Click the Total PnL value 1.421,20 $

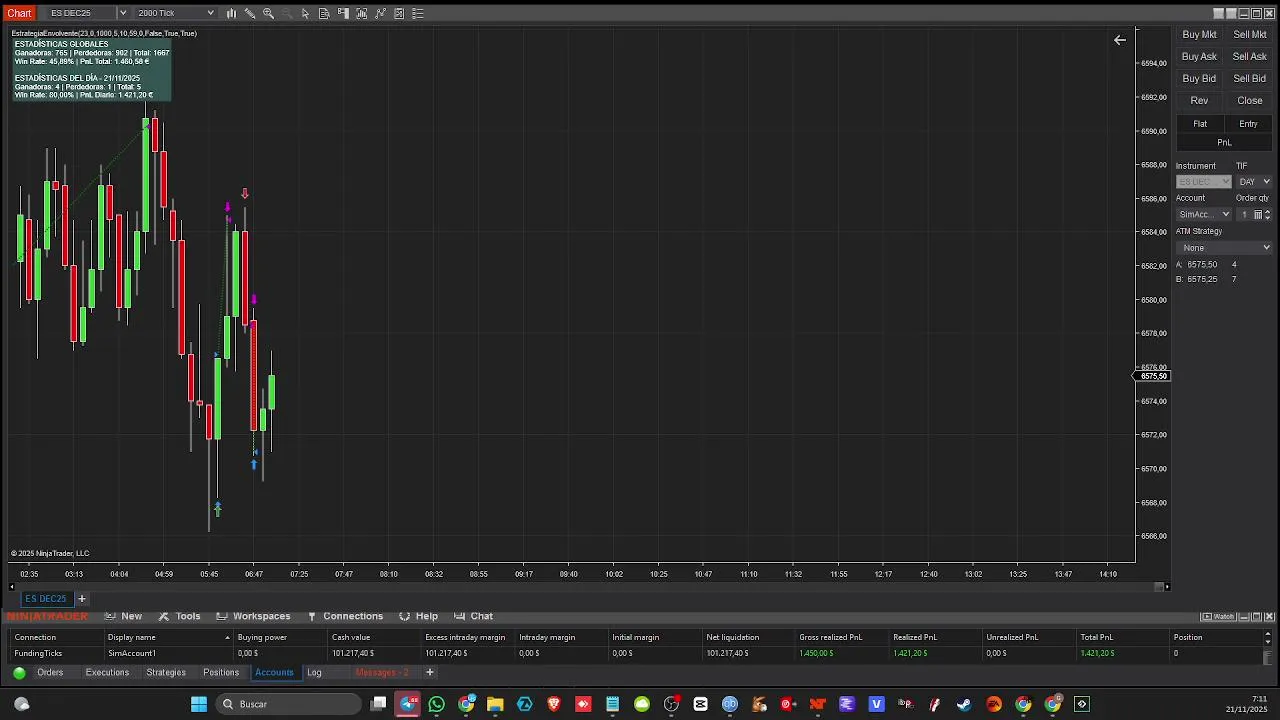1097,654
